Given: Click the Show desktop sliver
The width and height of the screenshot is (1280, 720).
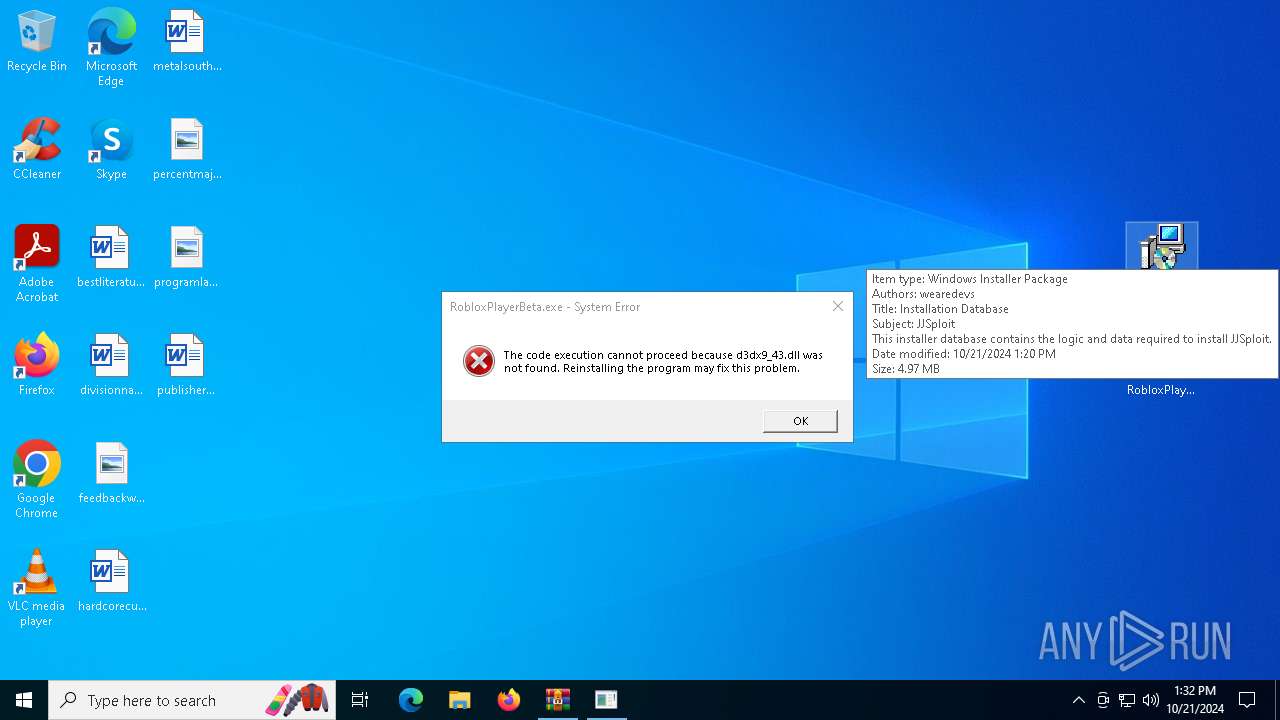Looking at the screenshot, I should click(x=1277, y=700).
